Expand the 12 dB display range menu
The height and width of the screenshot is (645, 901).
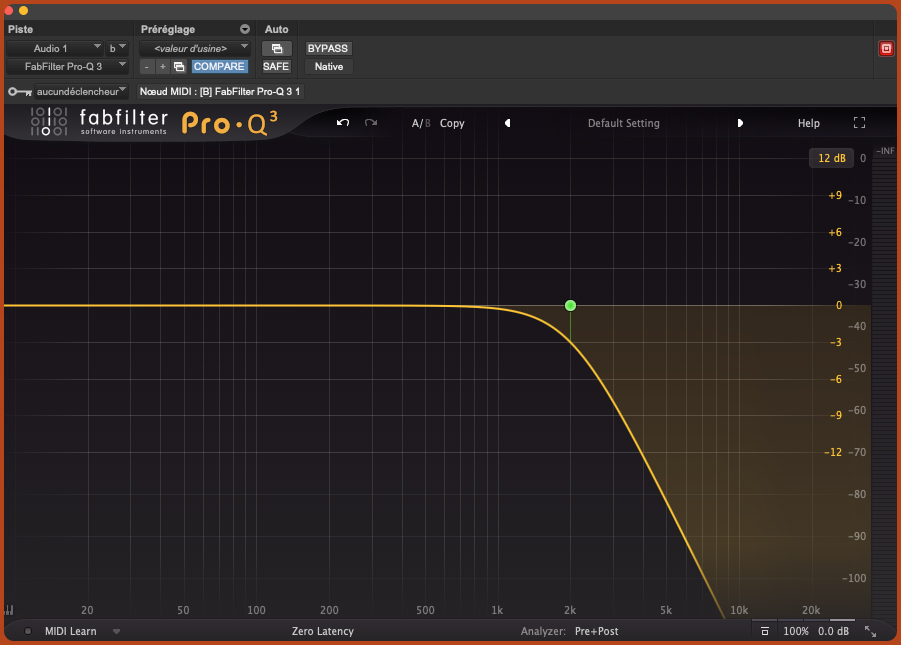pyautogui.click(x=831, y=158)
